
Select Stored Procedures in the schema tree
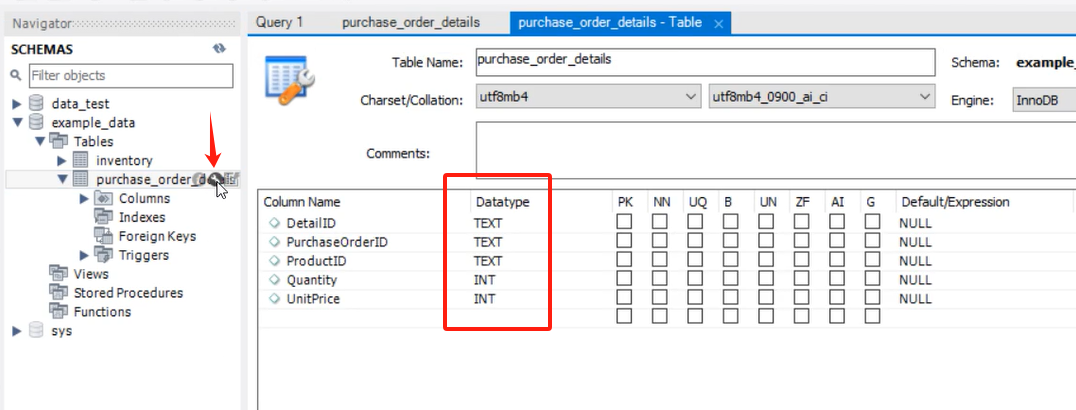tap(128, 293)
